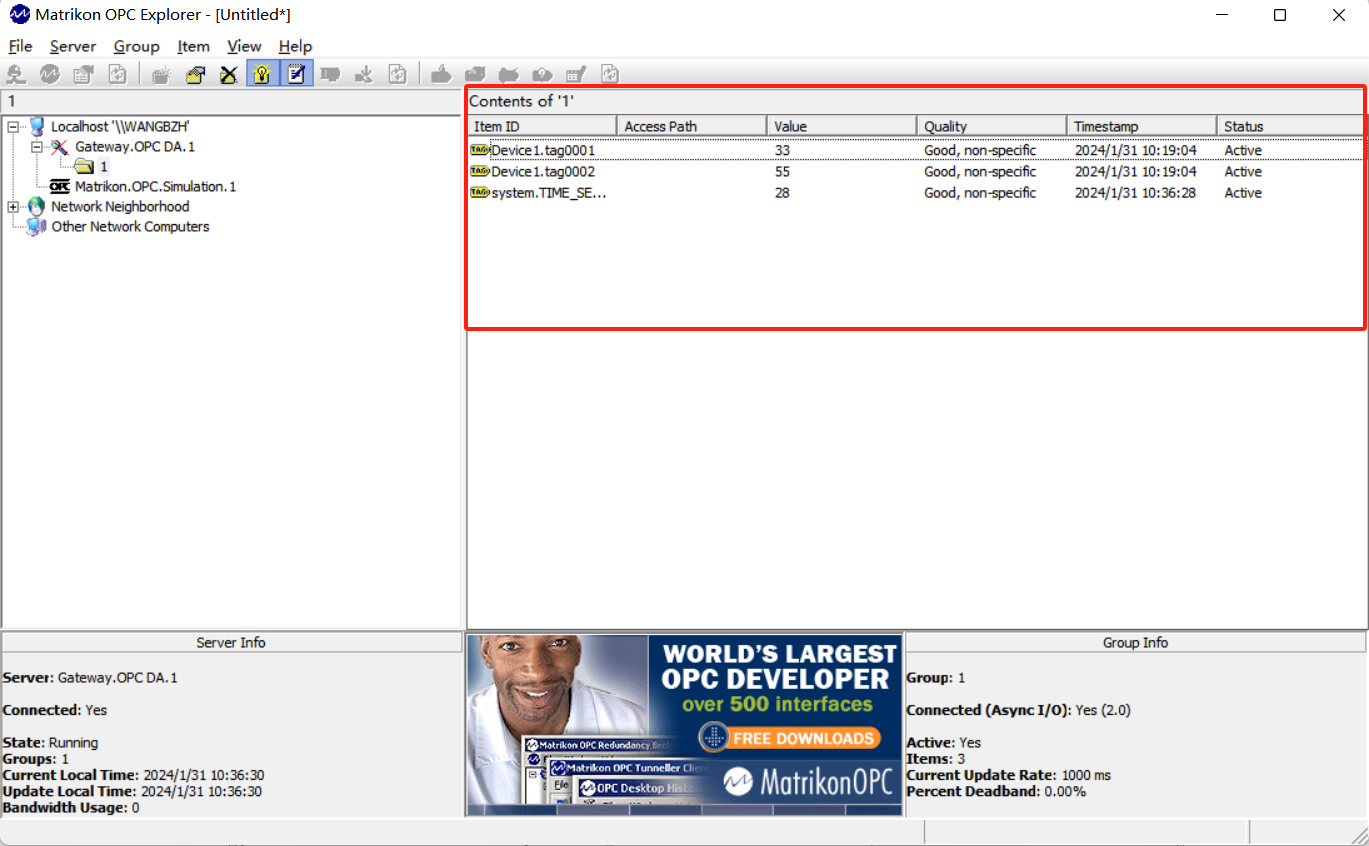Click the yellow folder with blue arrow icon
The image size is (1369, 846).
pyautogui.click(x=195, y=74)
